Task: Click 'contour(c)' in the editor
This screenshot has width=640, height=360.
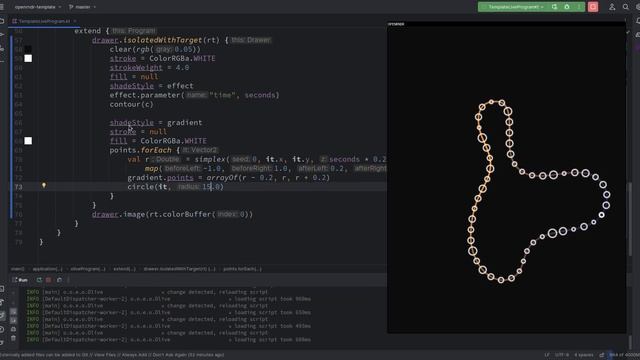Action: tap(131, 104)
